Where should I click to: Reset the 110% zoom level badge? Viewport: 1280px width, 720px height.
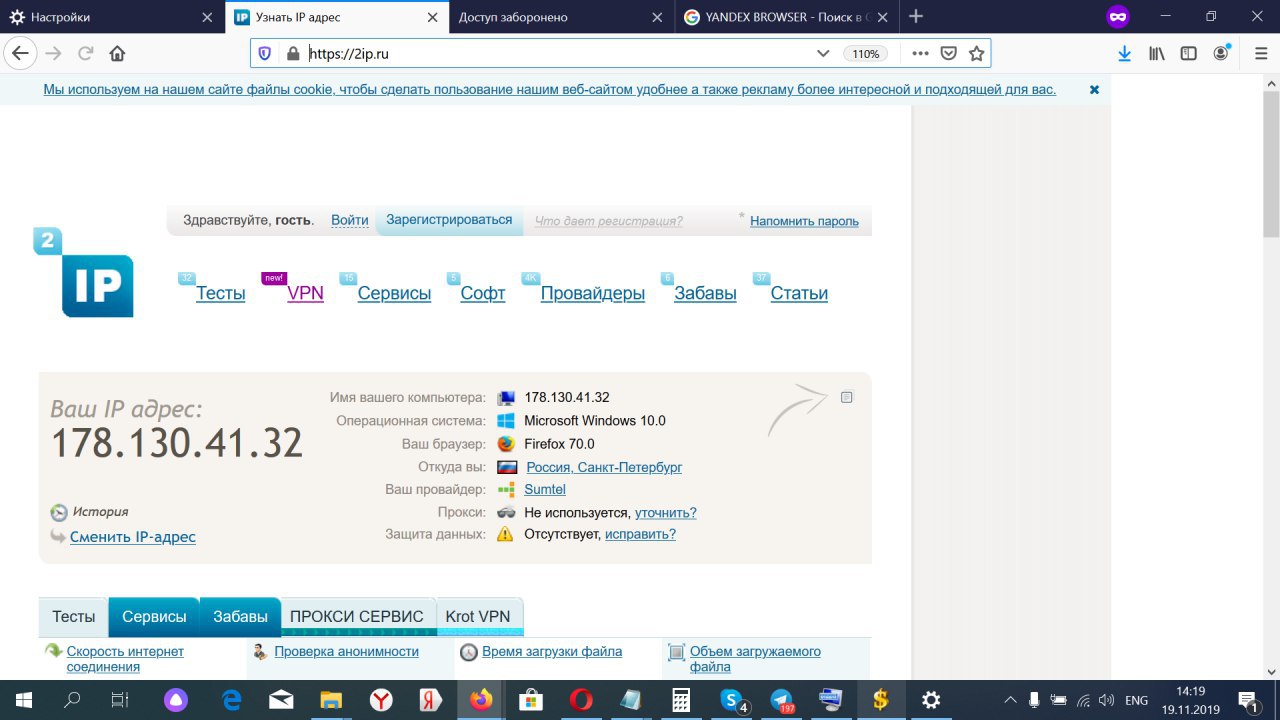(866, 53)
